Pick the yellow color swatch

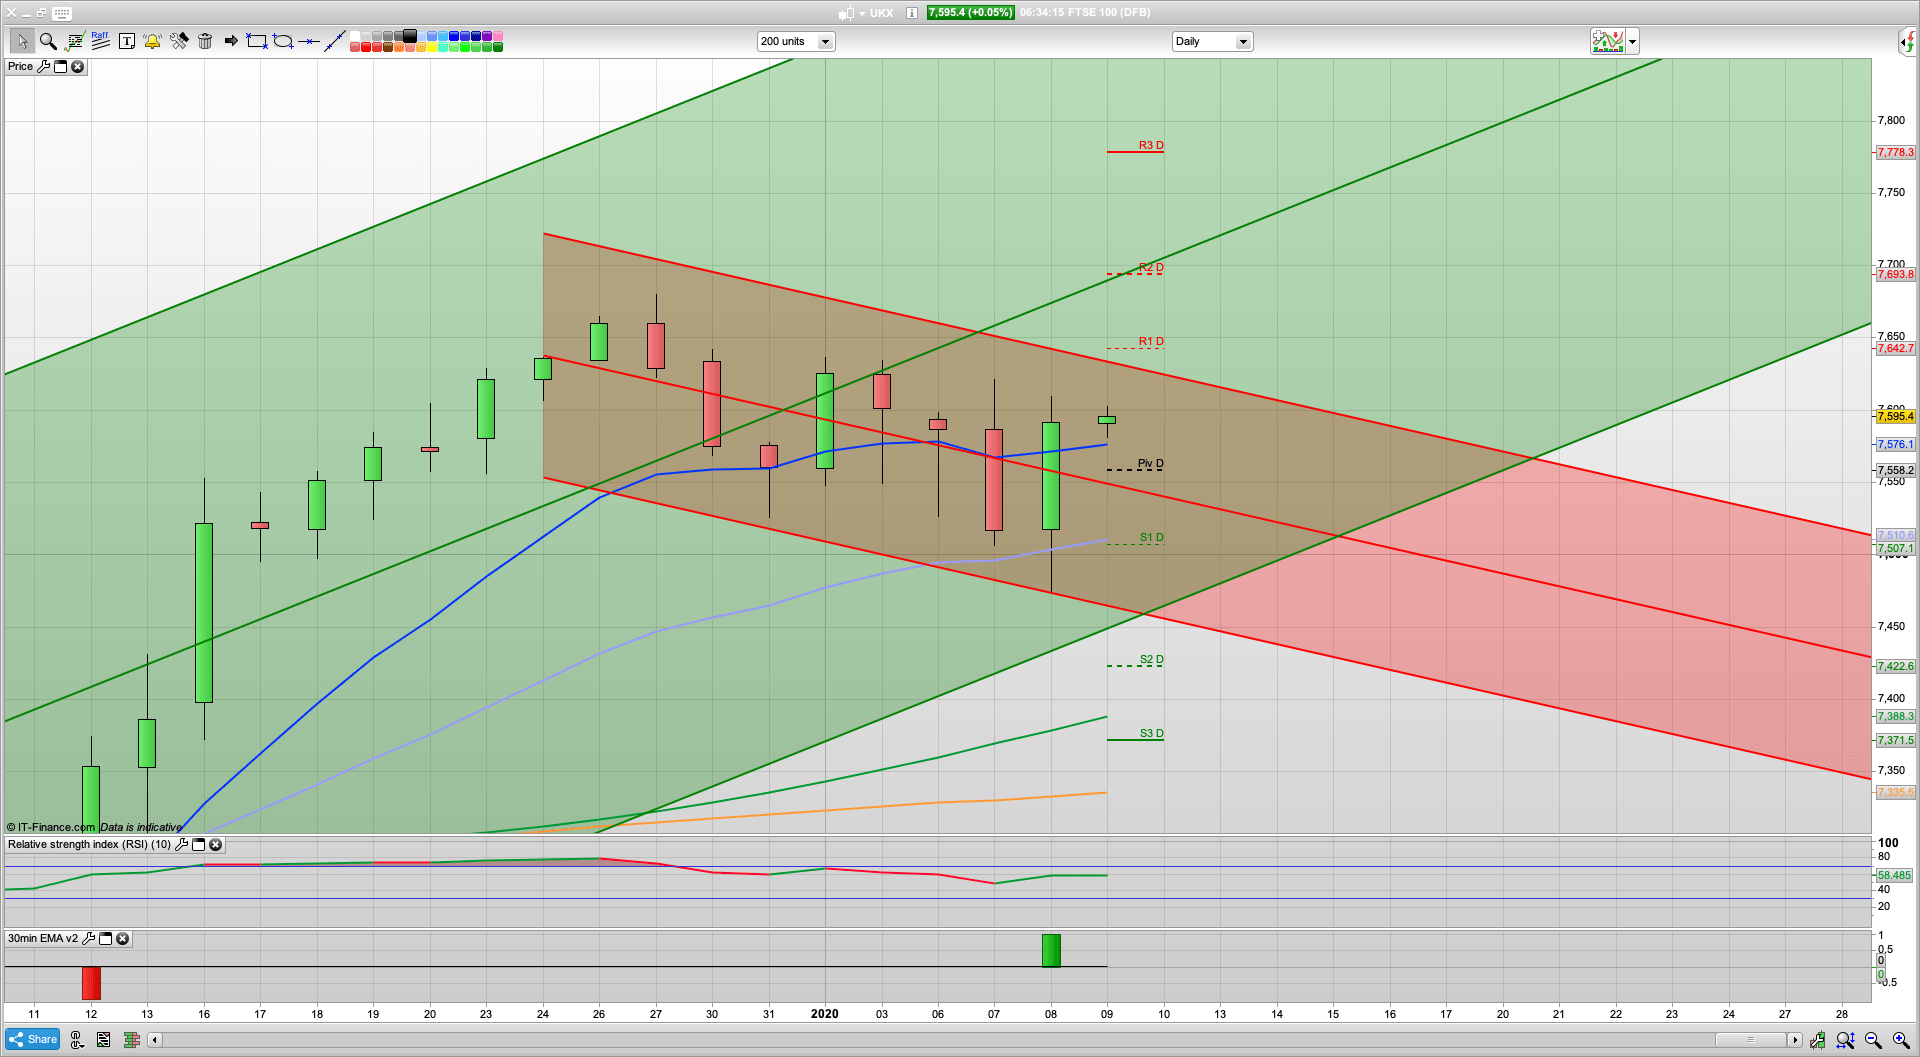[x=432, y=47]
